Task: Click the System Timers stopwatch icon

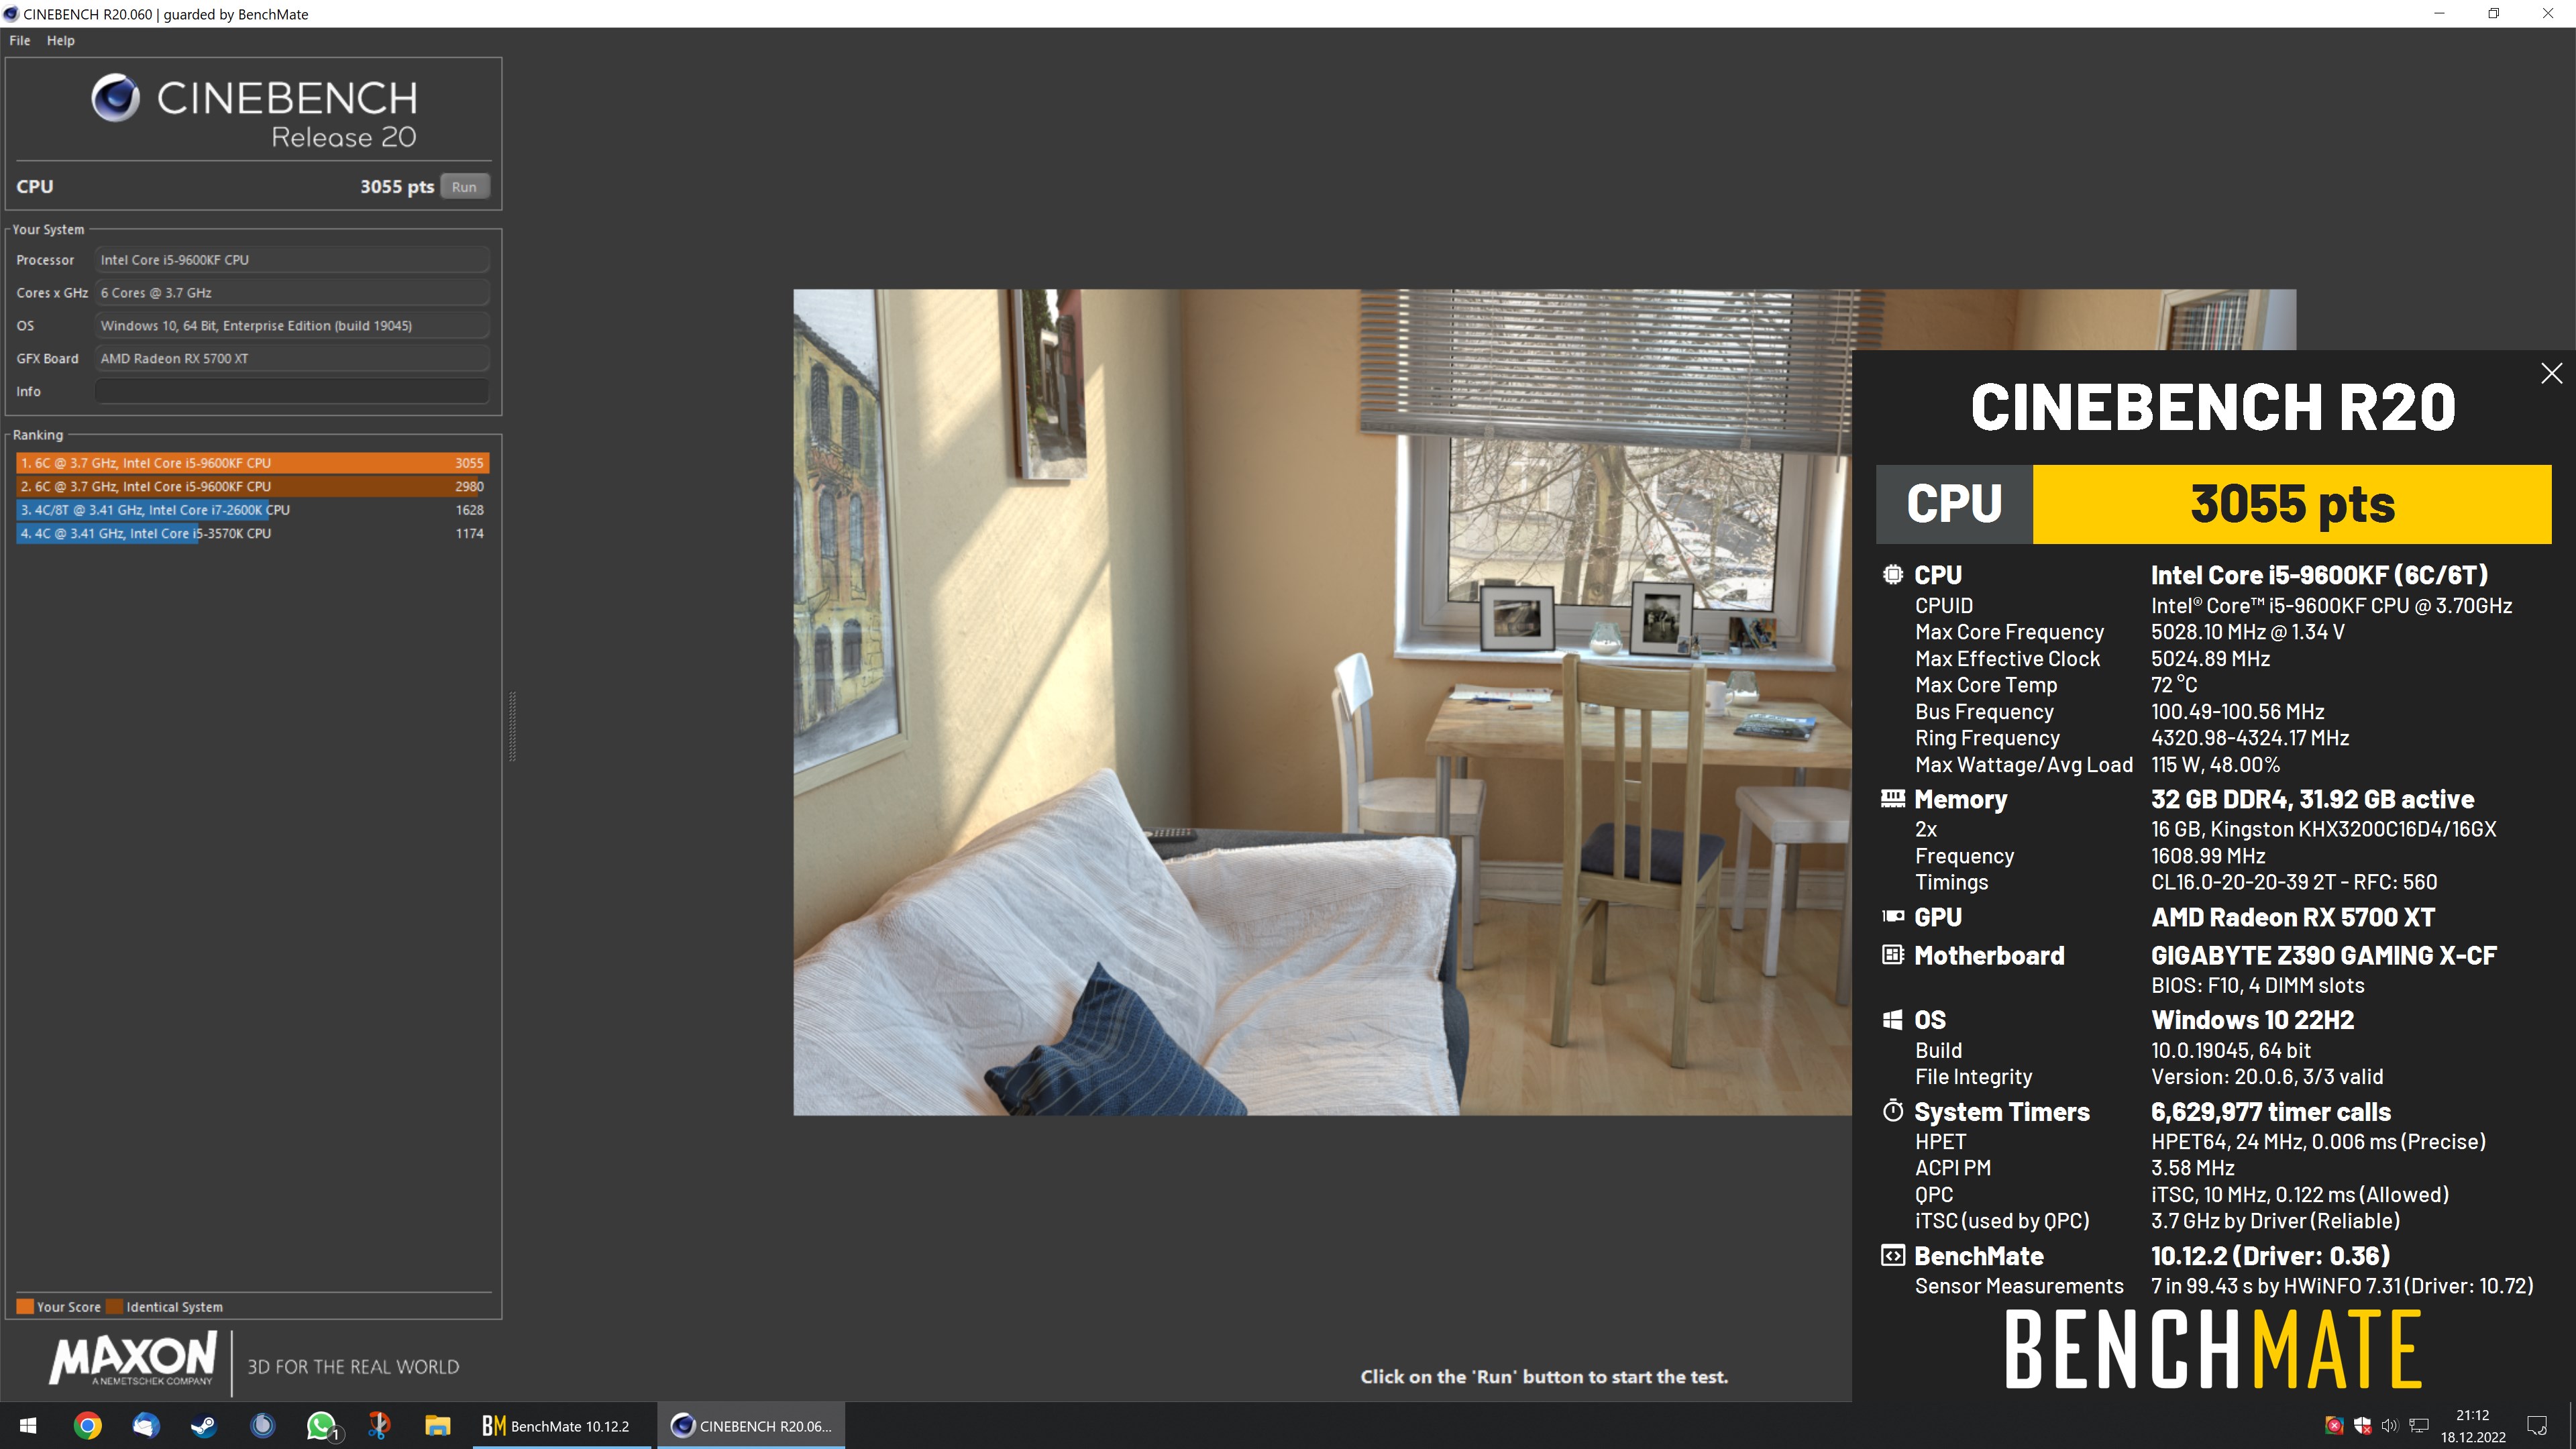Action: (x=1892, y=1111)
